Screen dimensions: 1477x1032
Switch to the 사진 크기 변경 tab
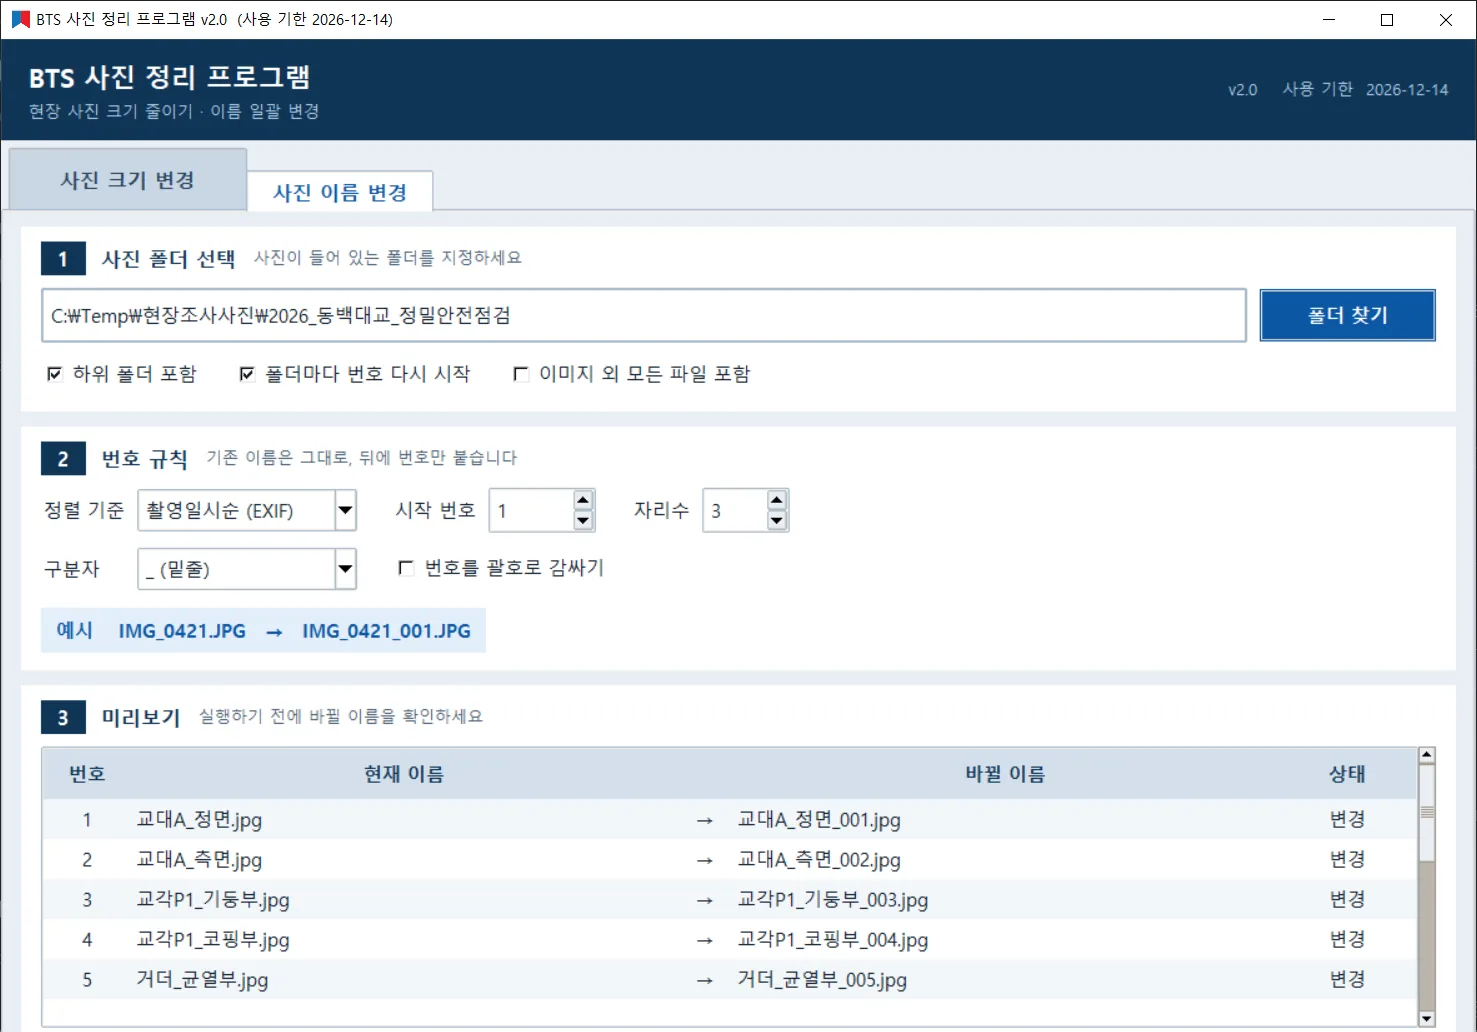(x=128, y=180)
